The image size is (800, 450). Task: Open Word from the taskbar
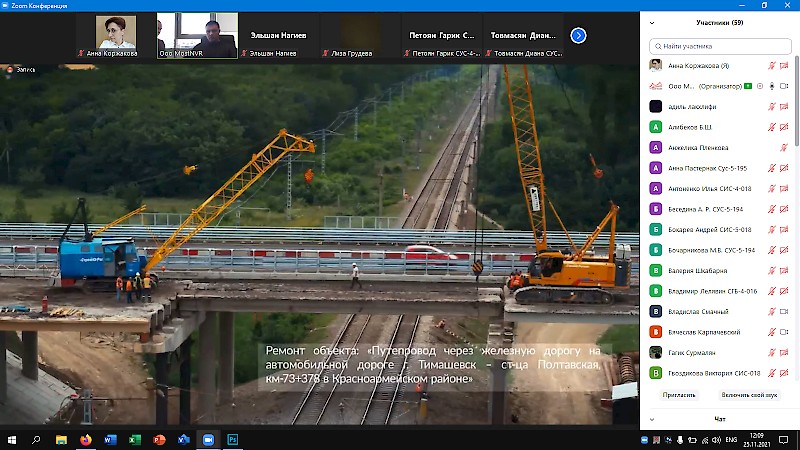(110, 439)
